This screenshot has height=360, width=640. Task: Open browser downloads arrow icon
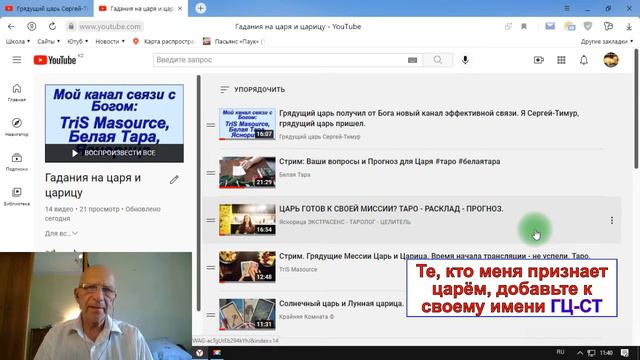[x=629, y=27]
